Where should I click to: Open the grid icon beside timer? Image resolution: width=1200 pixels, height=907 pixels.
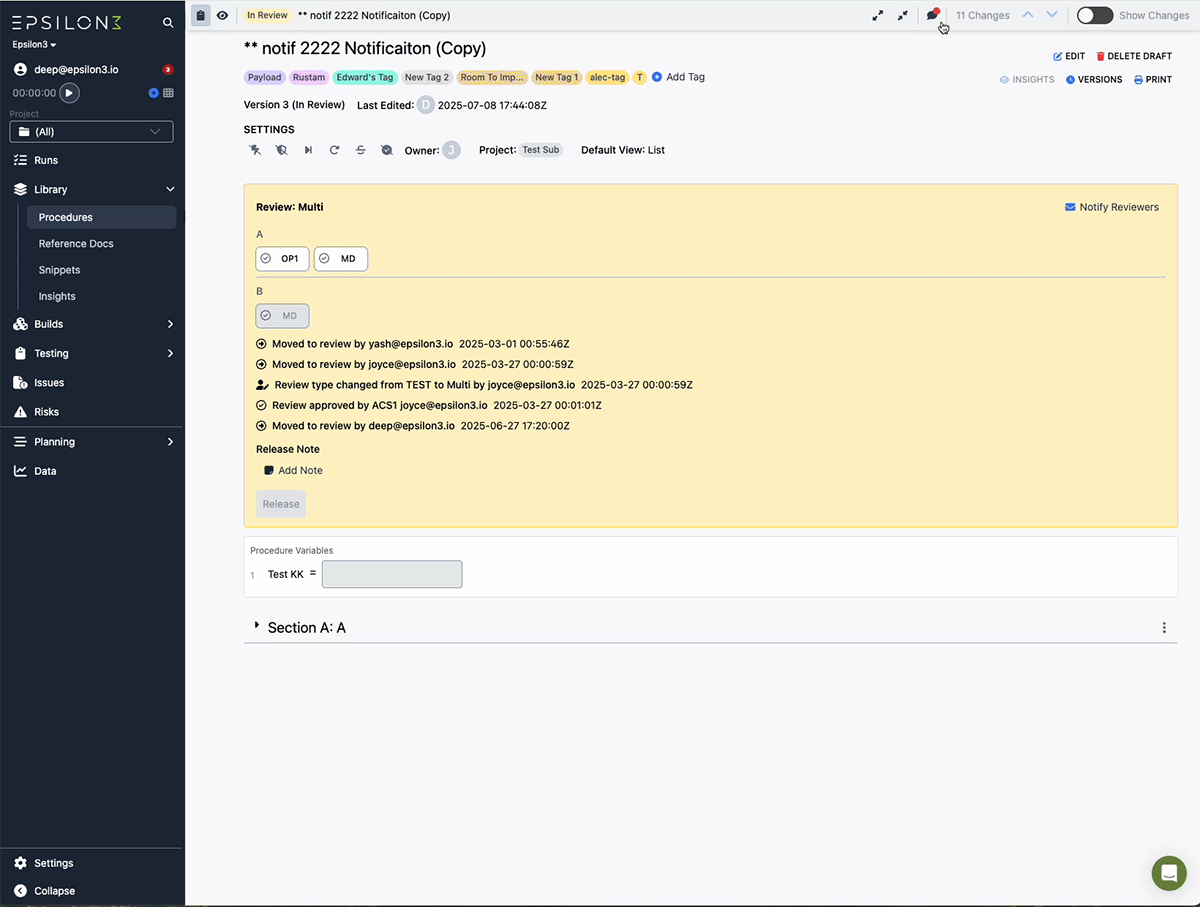[168, 92]
